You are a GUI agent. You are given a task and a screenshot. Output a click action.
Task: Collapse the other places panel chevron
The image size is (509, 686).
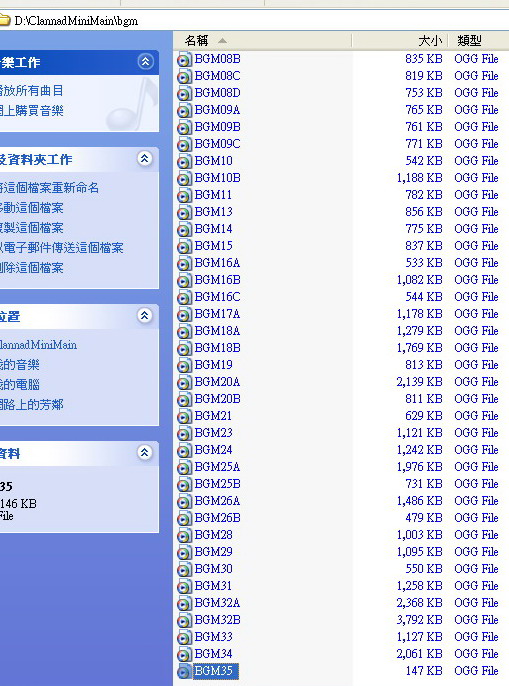145,315
